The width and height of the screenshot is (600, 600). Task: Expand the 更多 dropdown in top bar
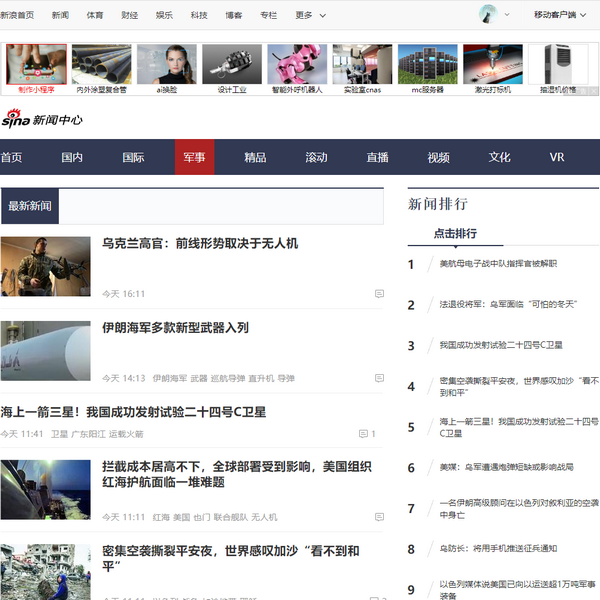(x=311, y=16)
